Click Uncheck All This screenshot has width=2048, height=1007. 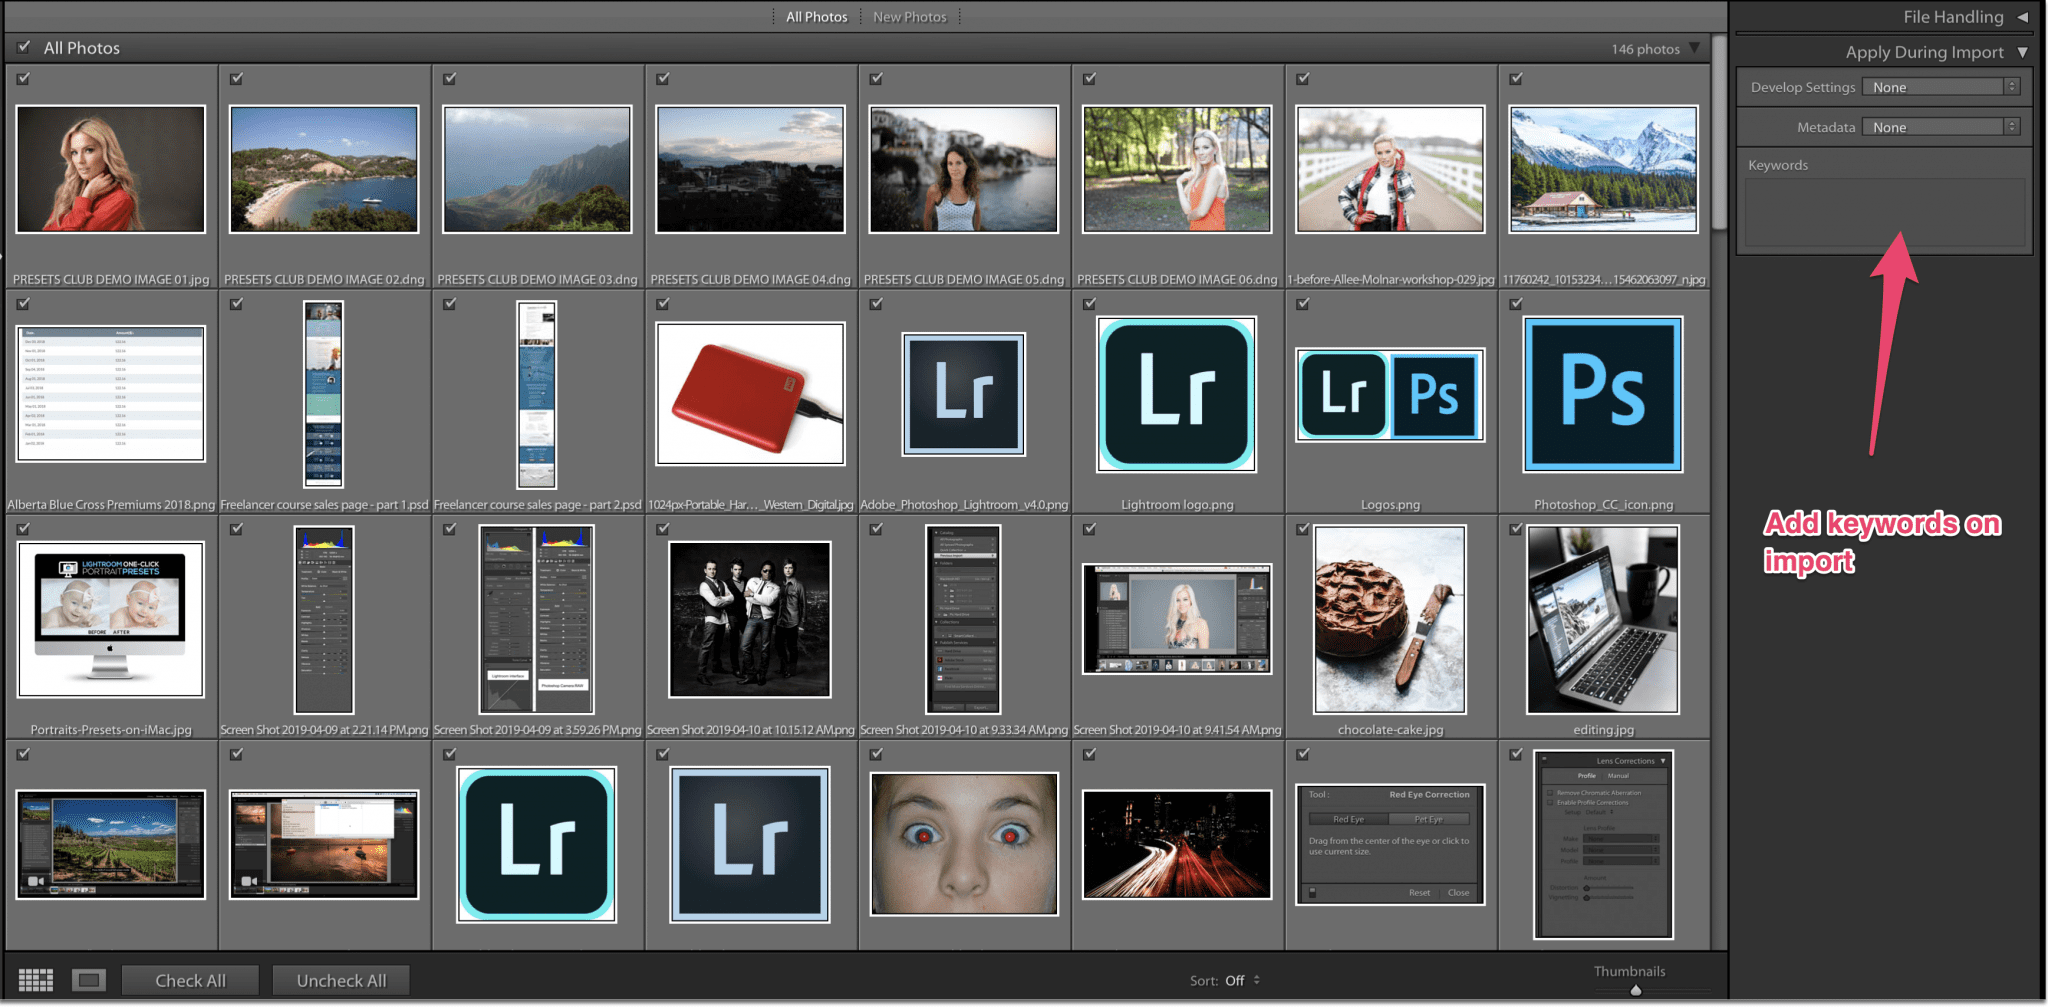341,979
